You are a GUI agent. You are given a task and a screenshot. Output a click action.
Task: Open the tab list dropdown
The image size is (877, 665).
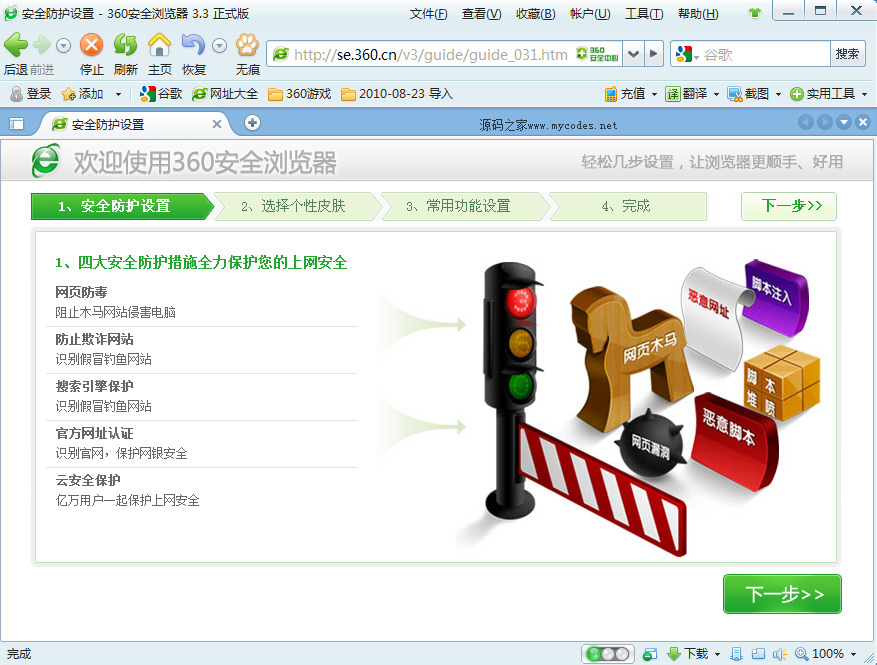tap(844, 122)
